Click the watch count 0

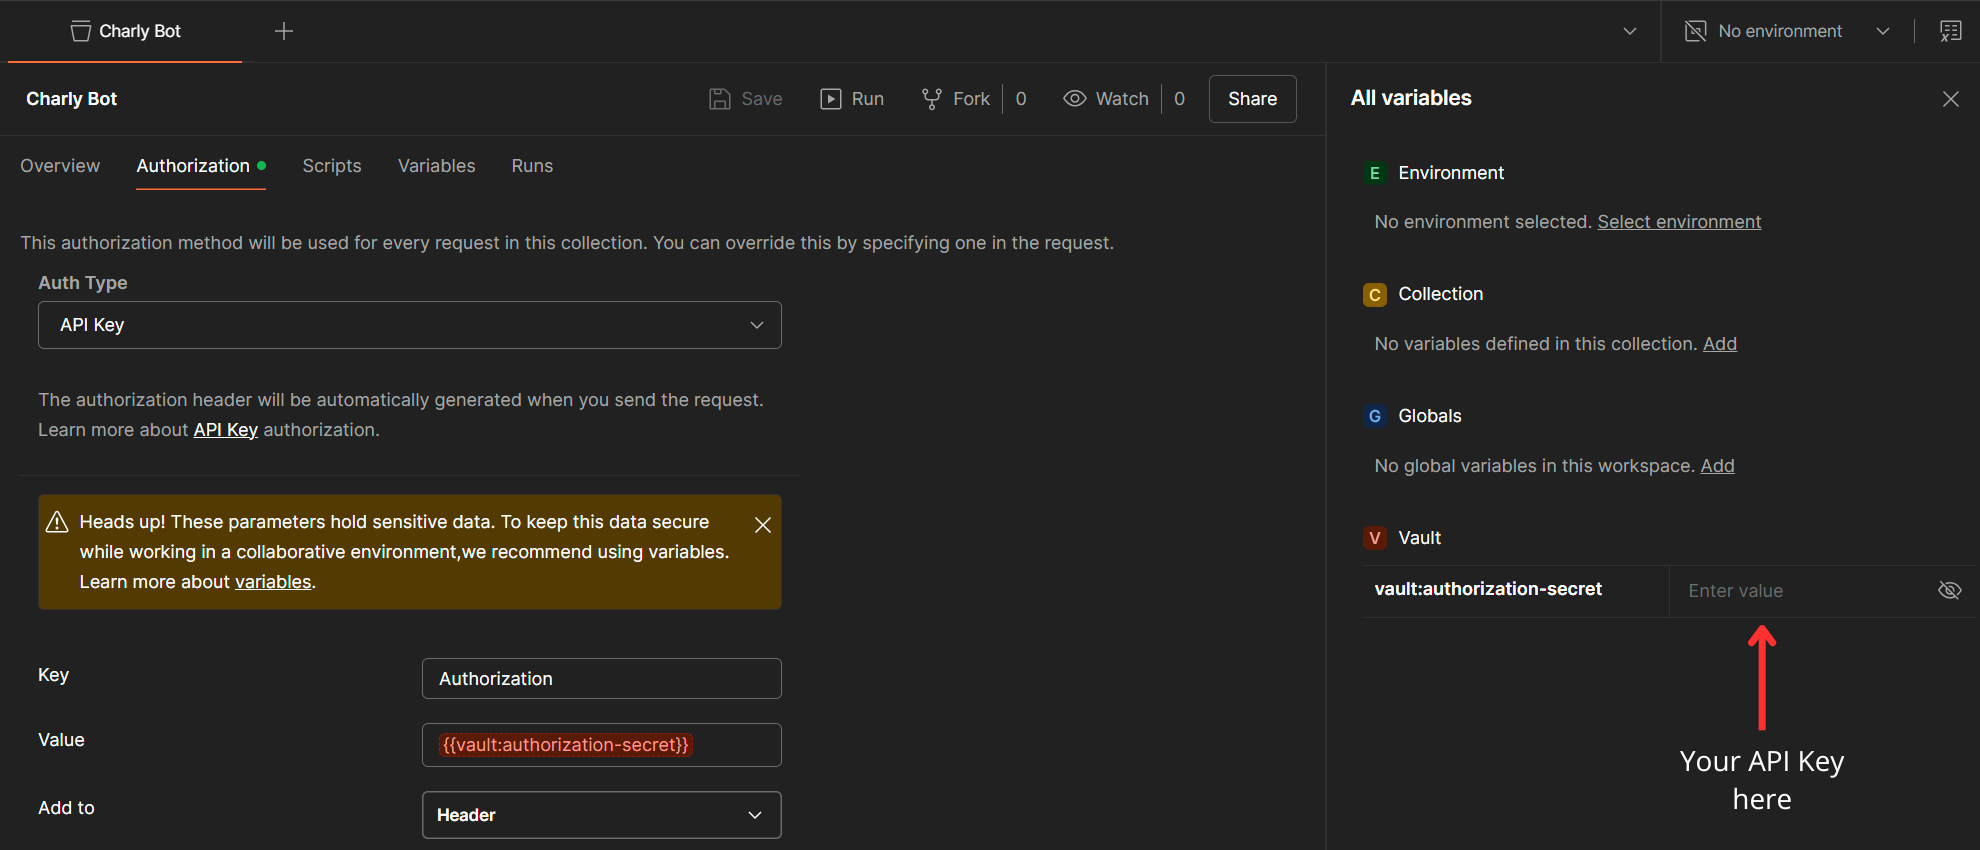click(x=1180, y=99)
